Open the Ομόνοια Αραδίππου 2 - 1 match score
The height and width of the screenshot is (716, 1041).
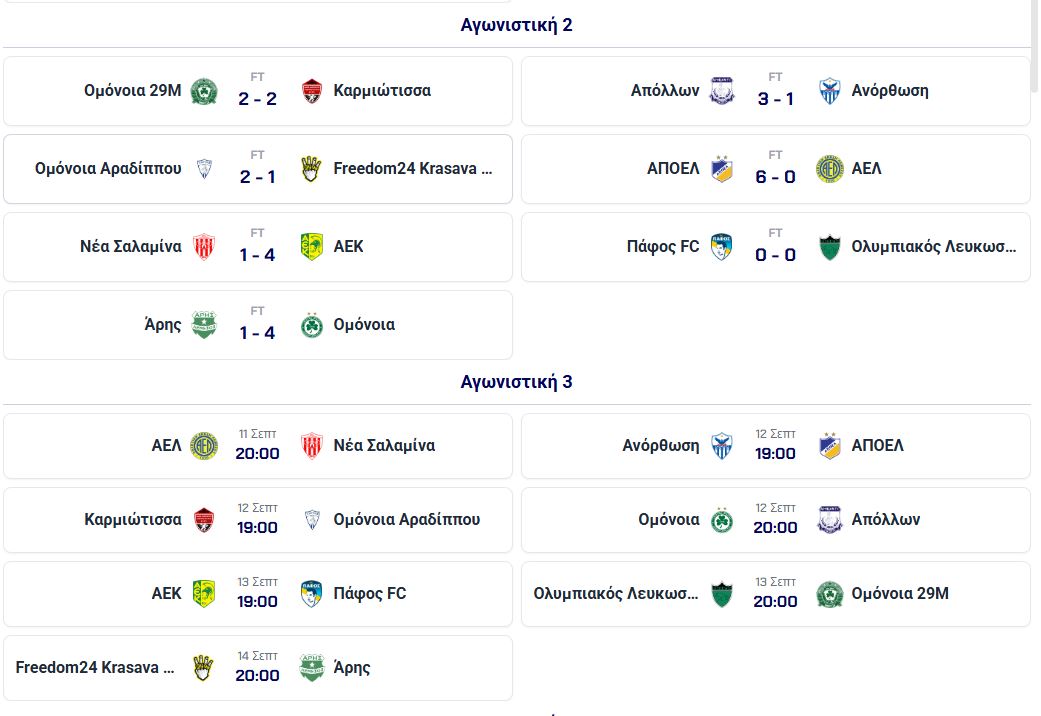[x=258, y=177]
